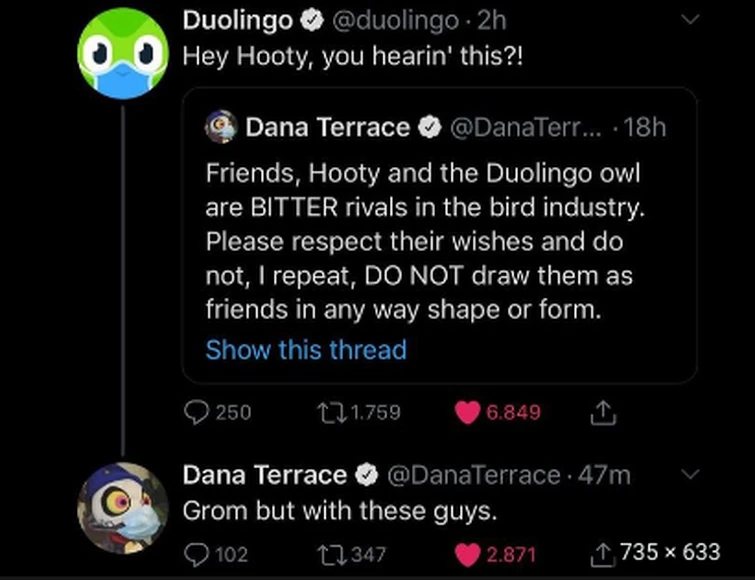The height and width of the screenshot is (580, 755).
Task: Share Dana Terrace's Grom tweet
Action: point(604,553)
